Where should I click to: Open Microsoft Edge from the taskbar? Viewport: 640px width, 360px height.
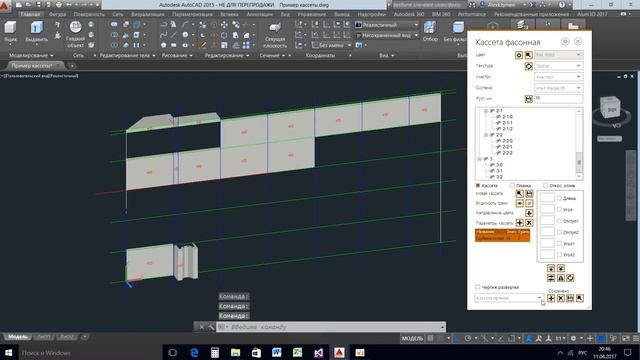point(194,352)
